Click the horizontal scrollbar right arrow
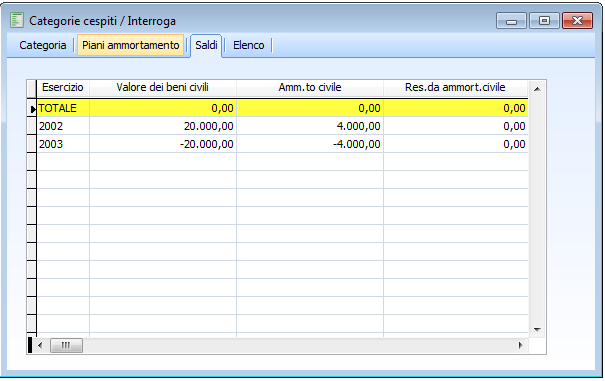This screenshot has height=381, width=605. [521, 345]
